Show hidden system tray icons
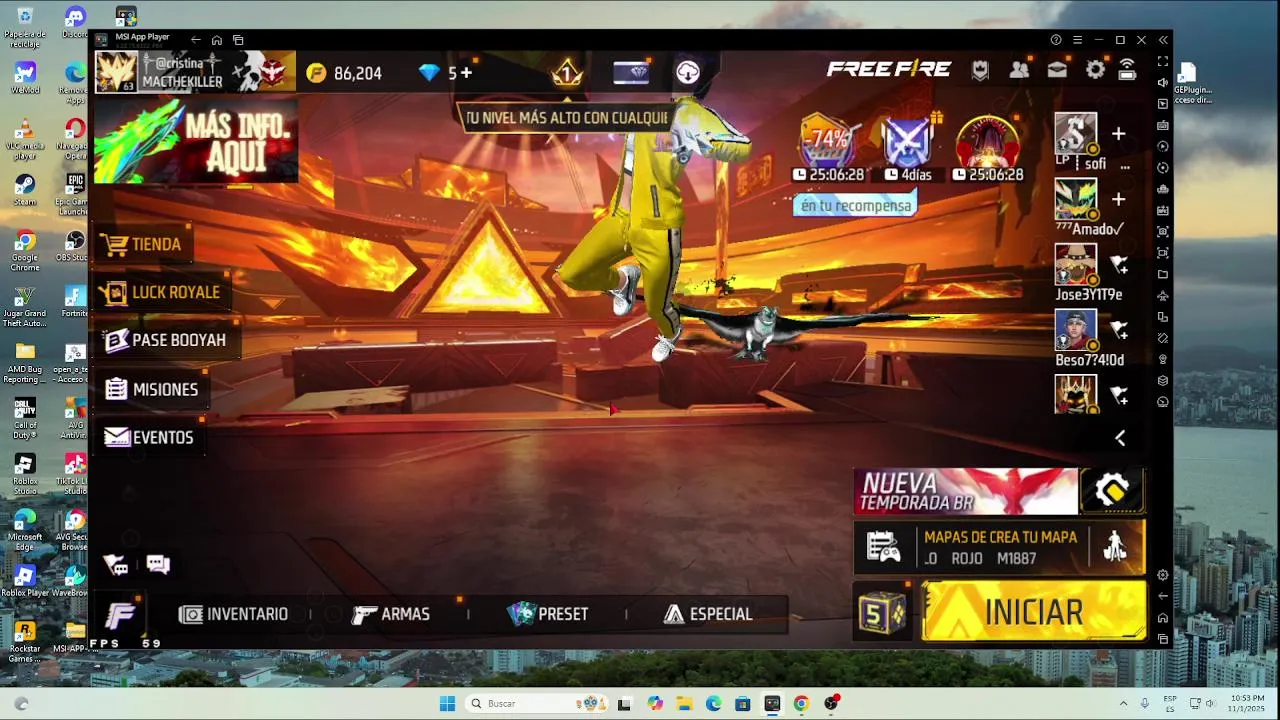Screen dimensions: 1280x720 coord(1123,703)
